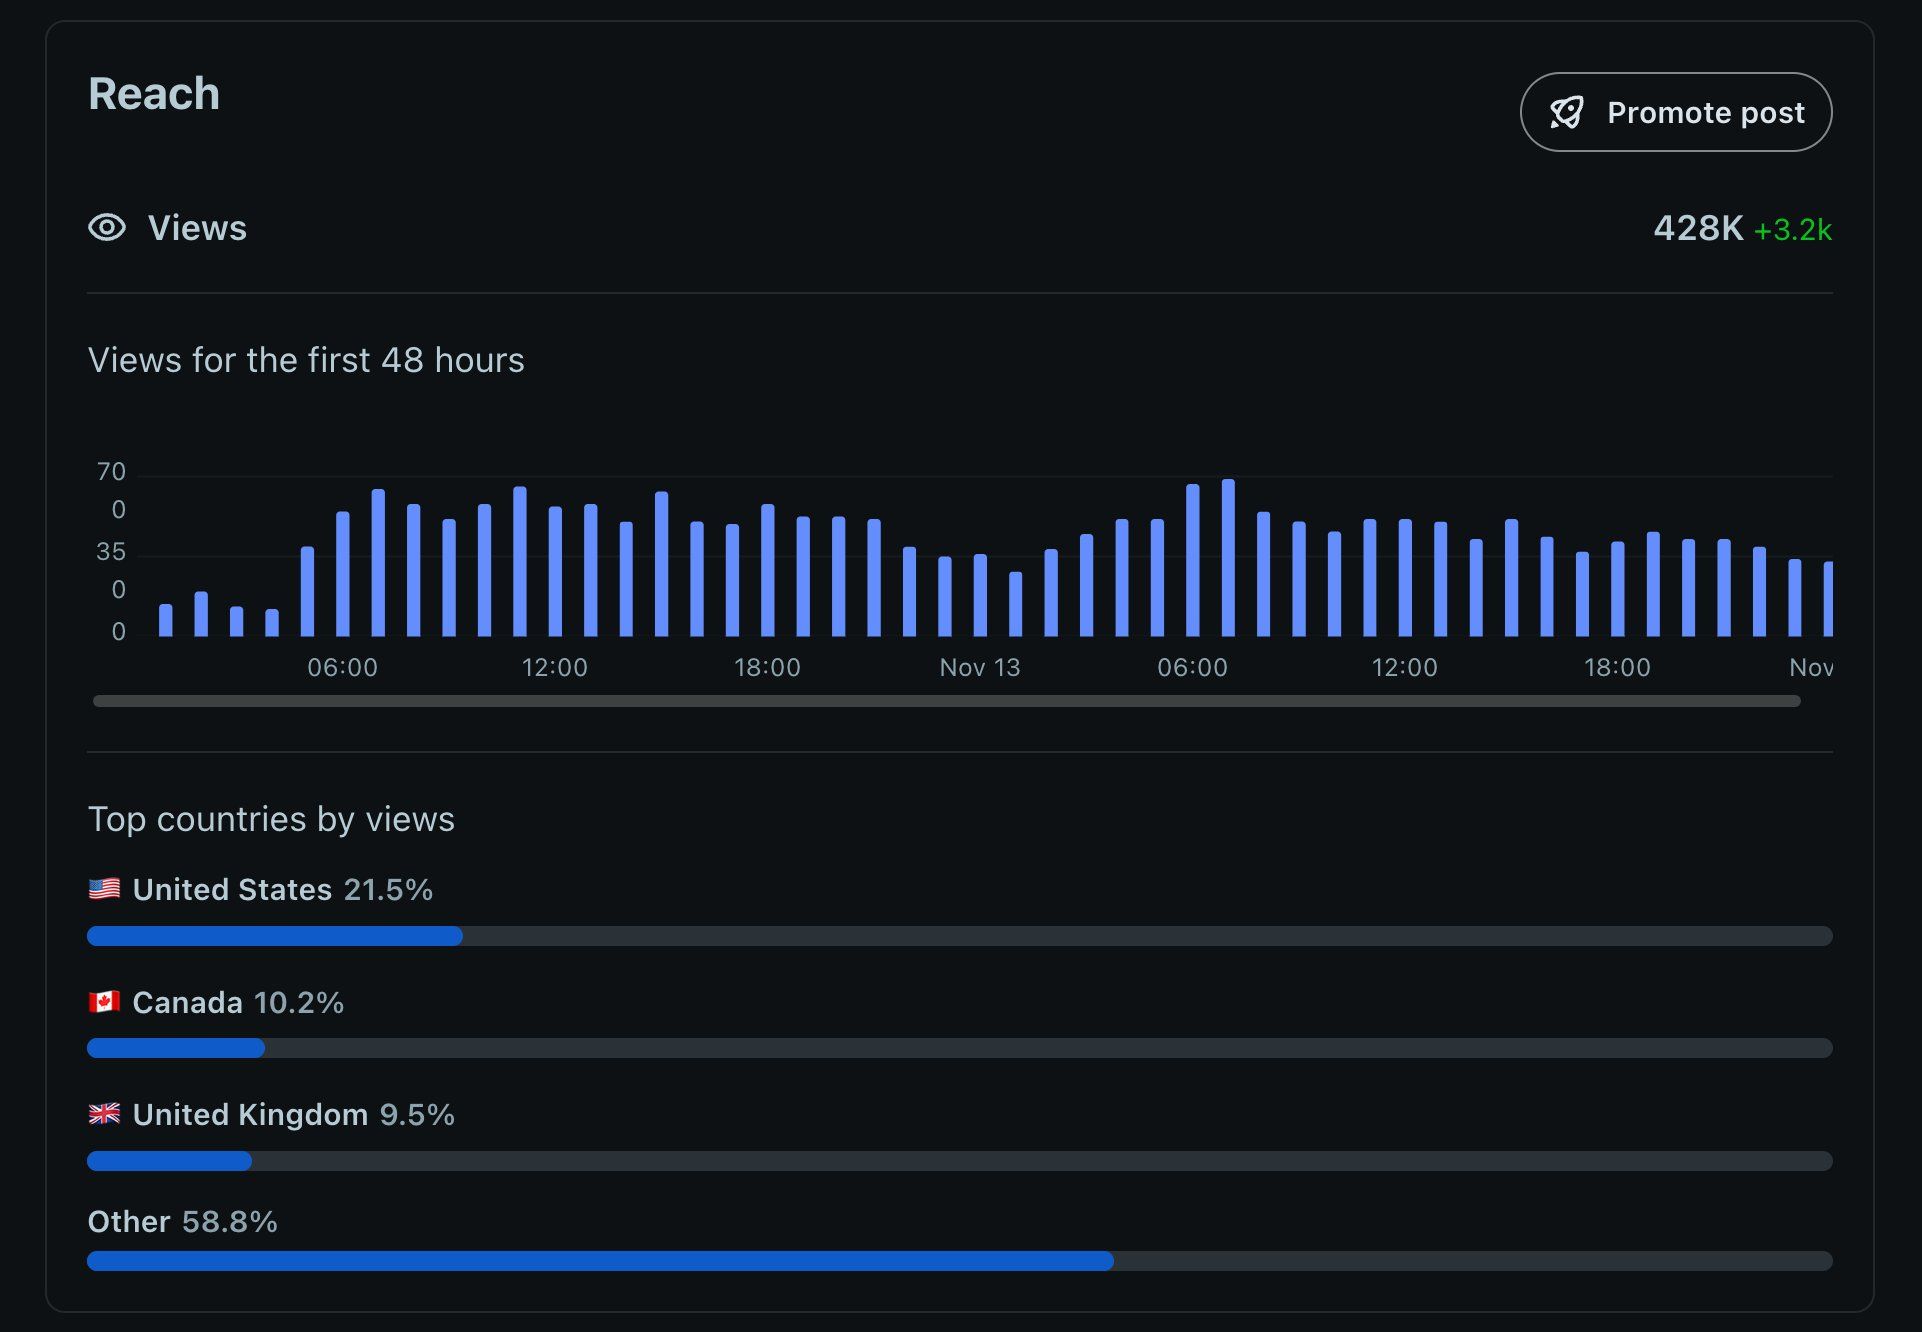
Task: Click the second 18:00 axis label
Action: (x=1617, y=668)
